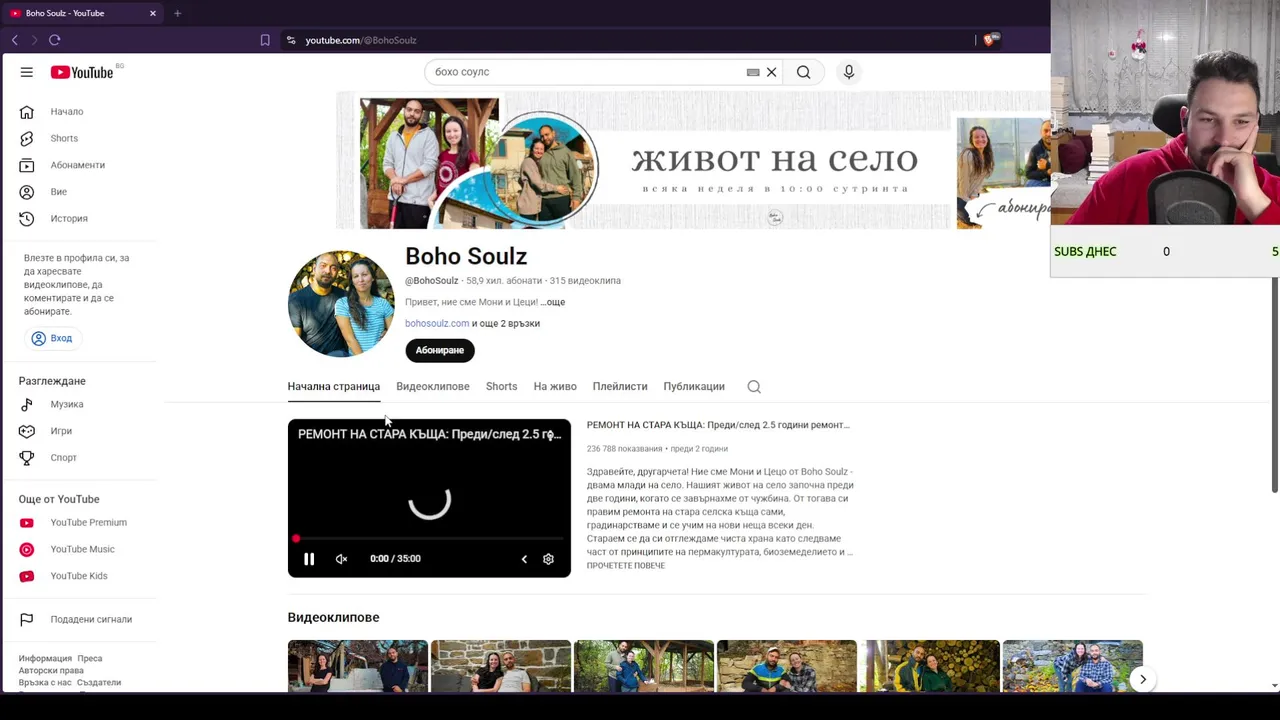The height and width of the screenshot is (720, 1280).
Task: Open the video player settings gear
Action: [548, 559]
